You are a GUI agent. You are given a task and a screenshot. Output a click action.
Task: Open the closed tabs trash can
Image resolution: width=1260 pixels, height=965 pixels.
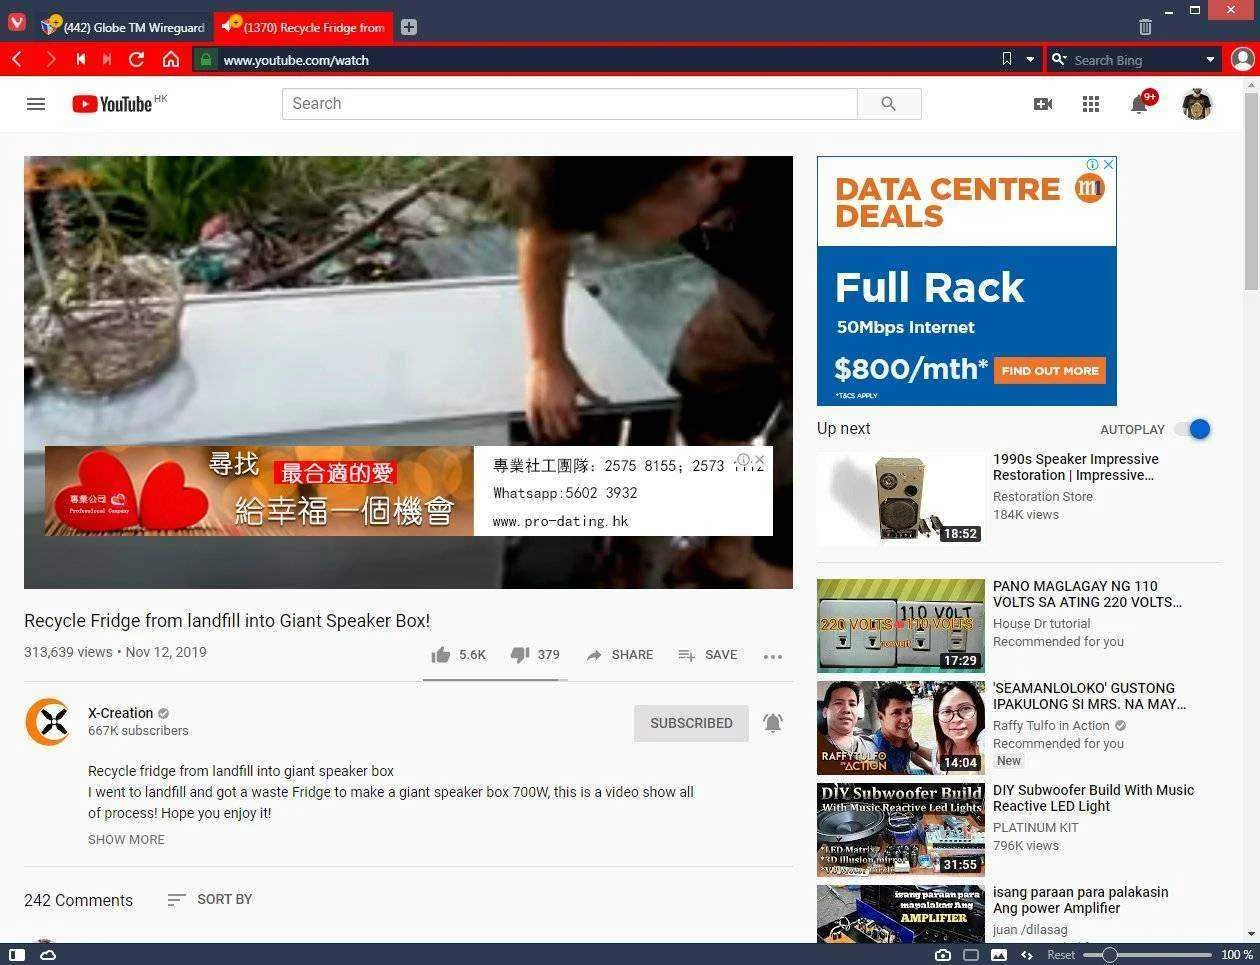tap(1145, 27)
